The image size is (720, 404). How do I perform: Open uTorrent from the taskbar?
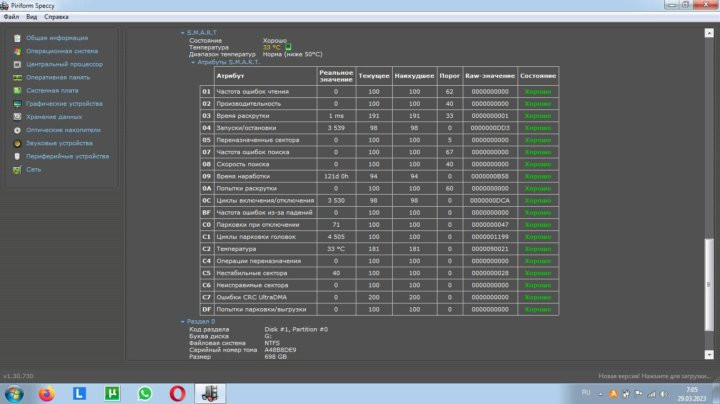pyautogui.click(x=112, y=393)
